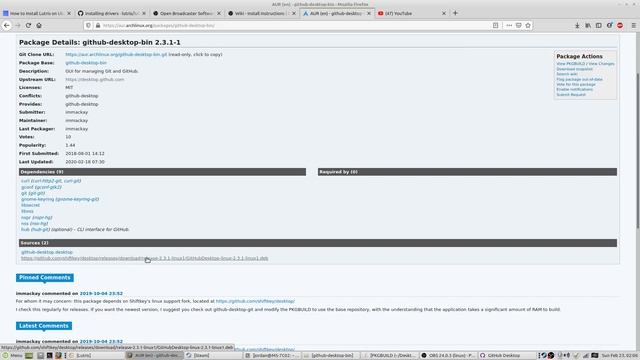Image resolution: width=640 pixels, height=360 pixels.
Task: Click the red adblock extension icon
Action: [620, 25]
